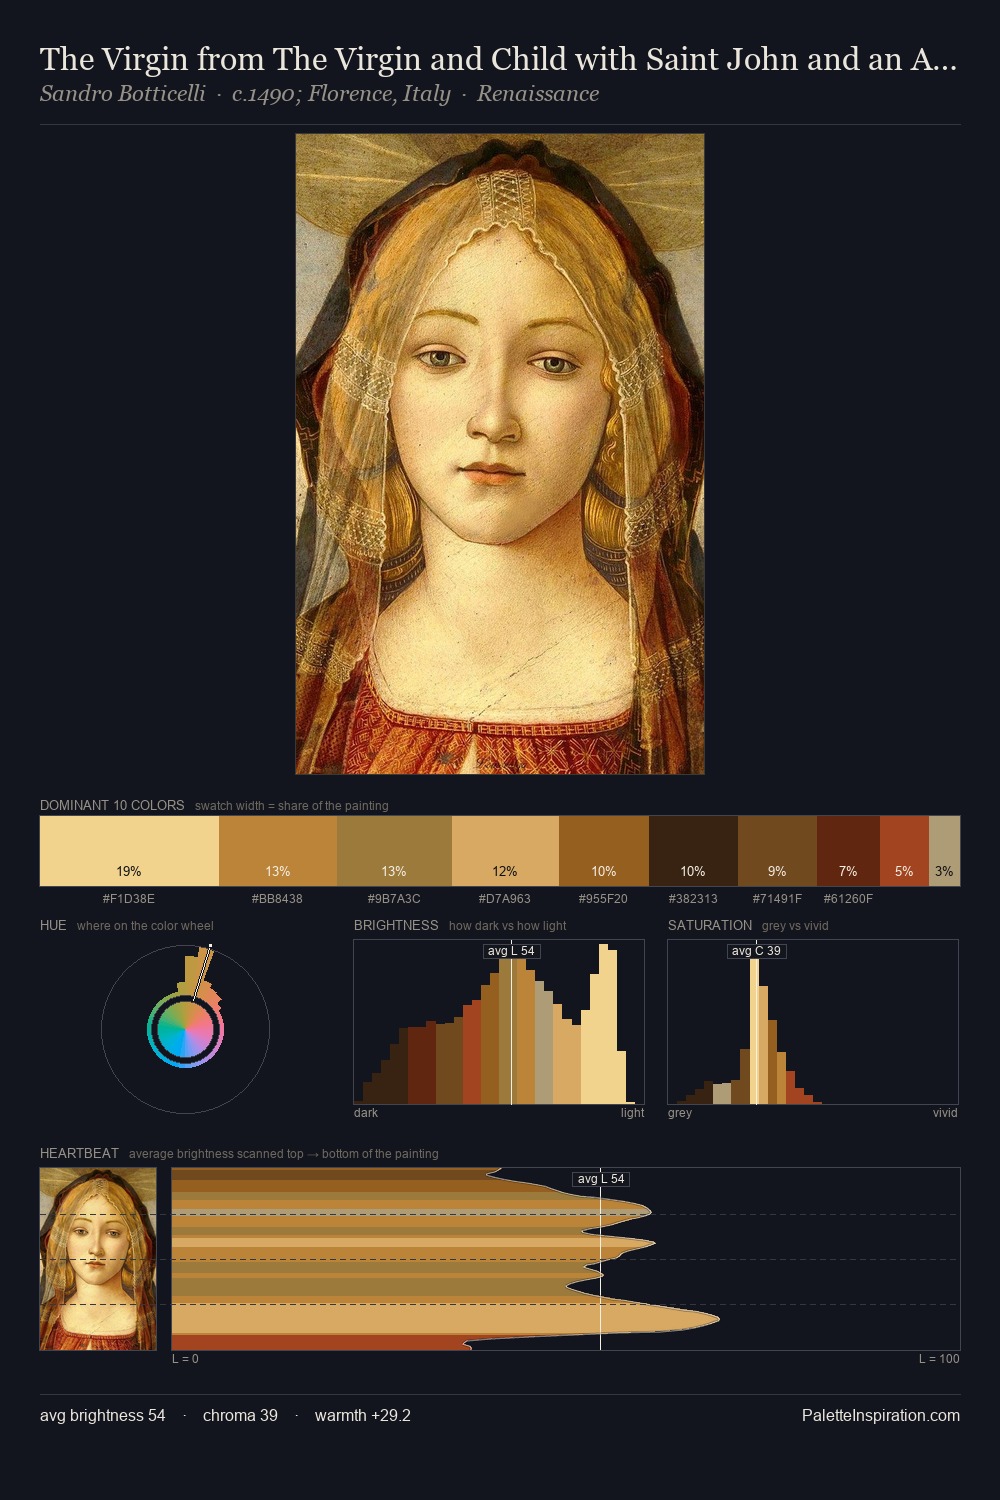1000x1500 pixels.
Task: Choose the 10% swatch above #955F20
Action: pos(604,851)
